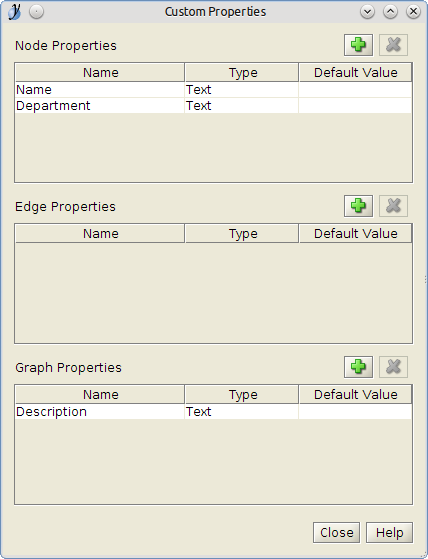Add a new graph property with green plus
The height and width of the screenshot is (559, 428).
[358, 366]
